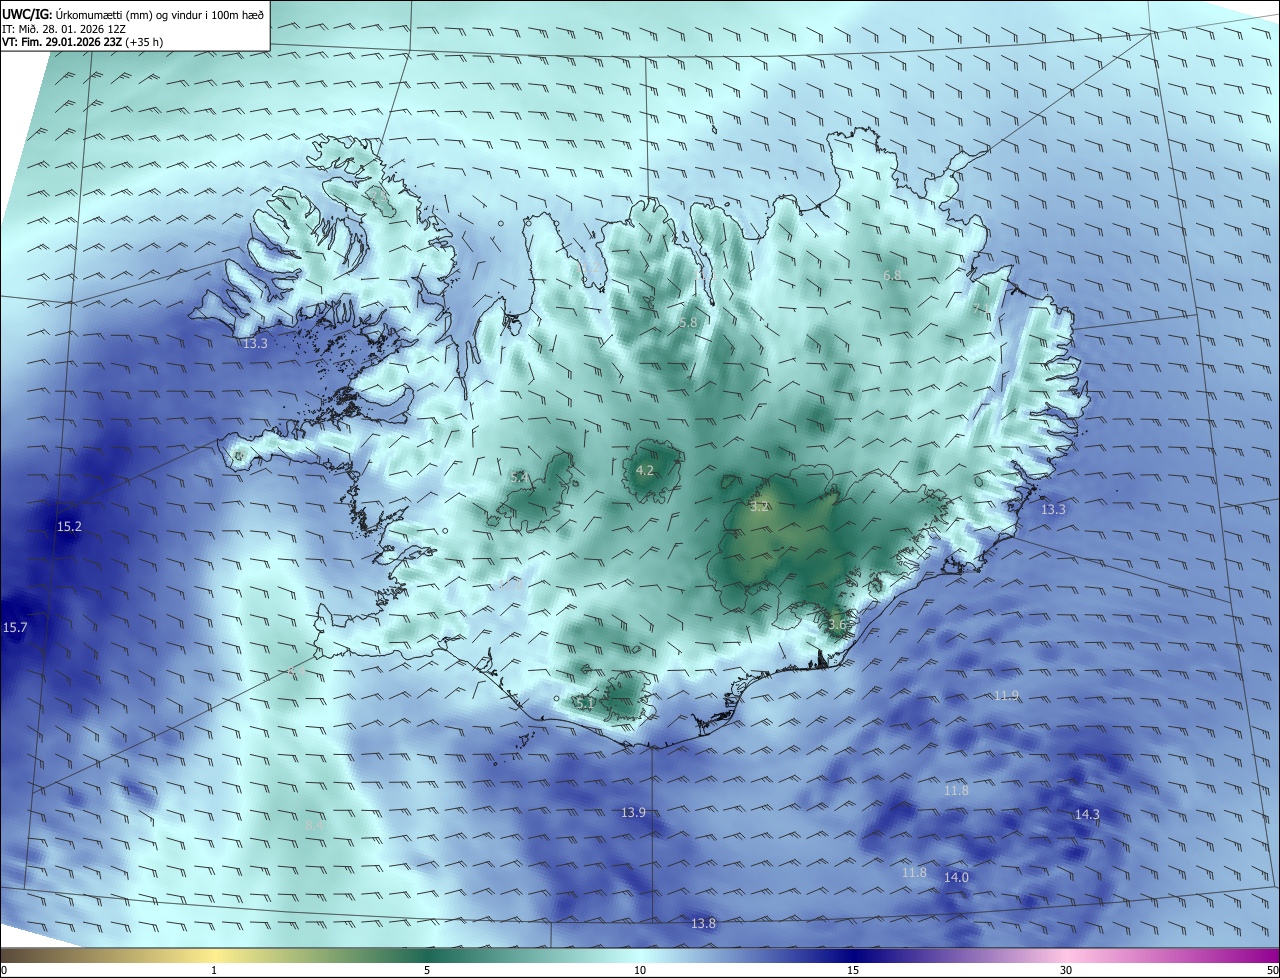Click the 10 tick on the color scale
Viewport: 1280px width, 978px height.
(x=640, y=970)
